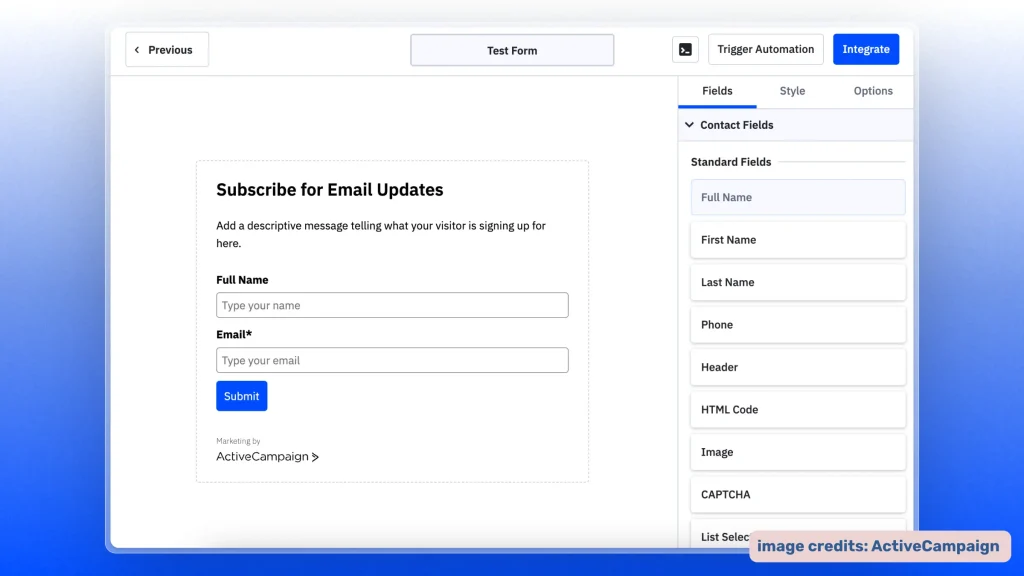This screenshot has width=1024, height=576.
Task: Pick the CAPTCHA field from the list
Action: [x=797, y=494]
